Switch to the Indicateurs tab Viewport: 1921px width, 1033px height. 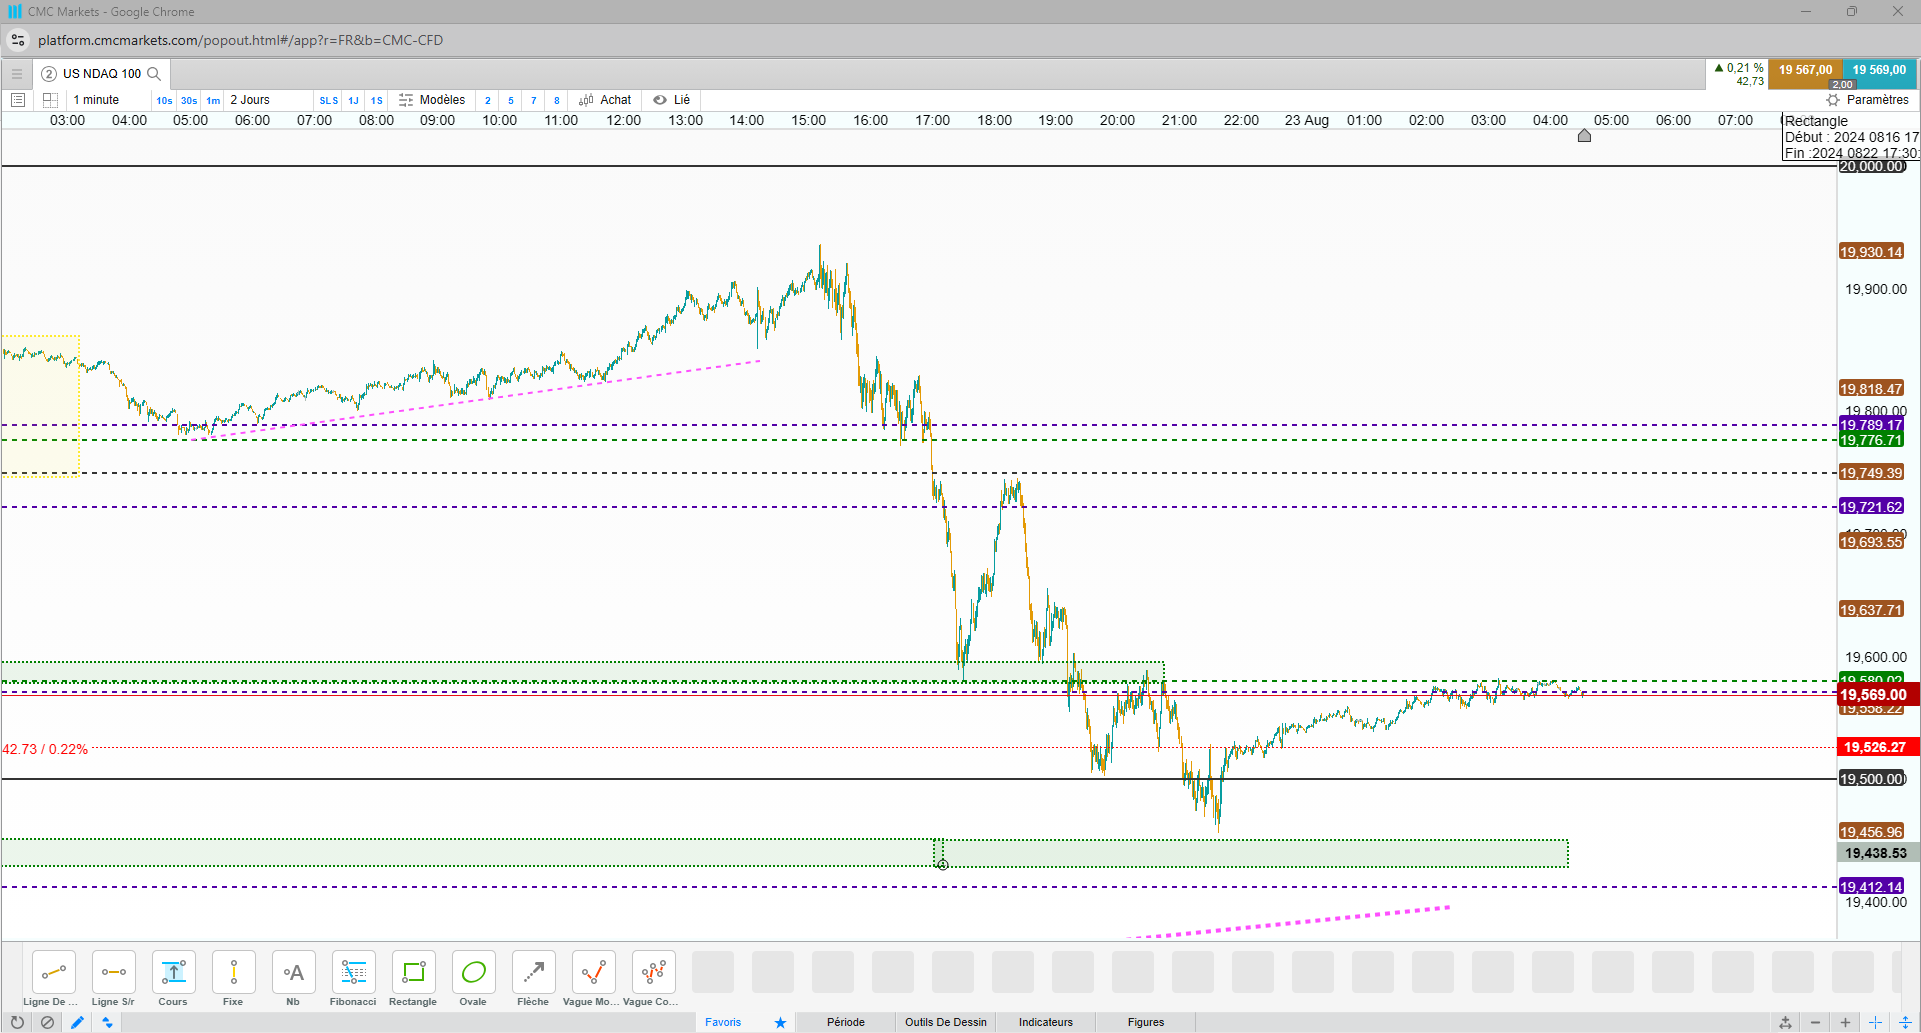click(1046, 1023)
